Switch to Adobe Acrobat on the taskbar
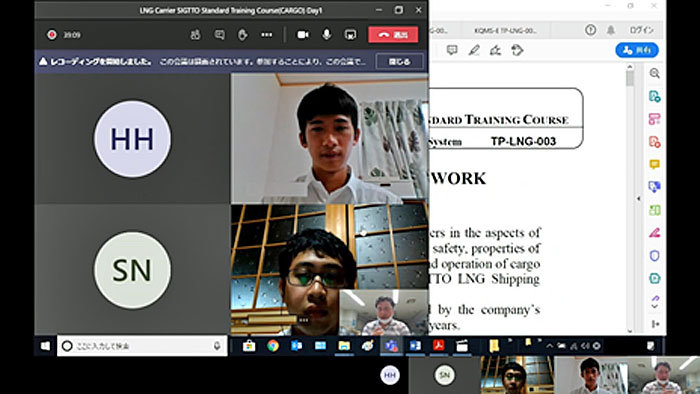 [438, 346]
